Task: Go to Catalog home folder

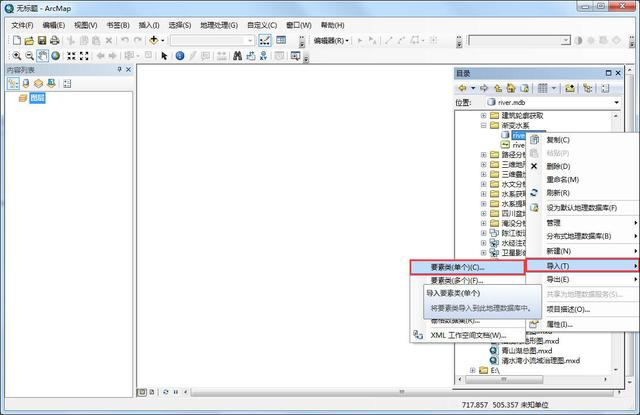Action: click(x=511, y=88)
